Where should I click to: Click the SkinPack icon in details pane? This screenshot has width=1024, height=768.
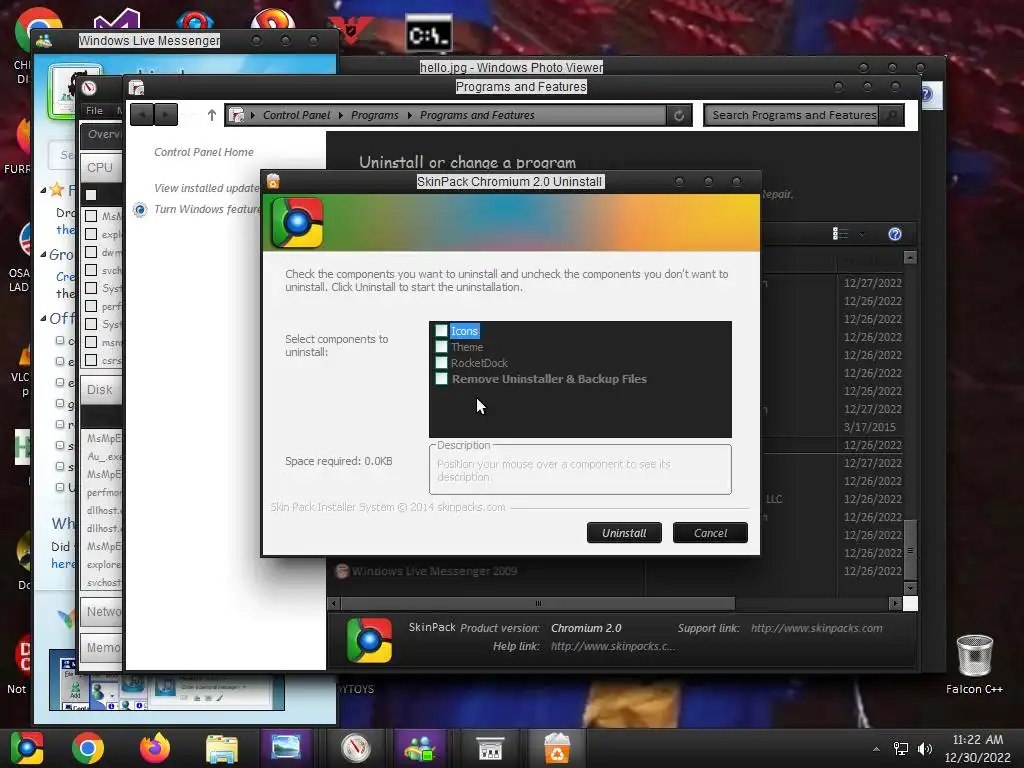(x=370, y=640)
